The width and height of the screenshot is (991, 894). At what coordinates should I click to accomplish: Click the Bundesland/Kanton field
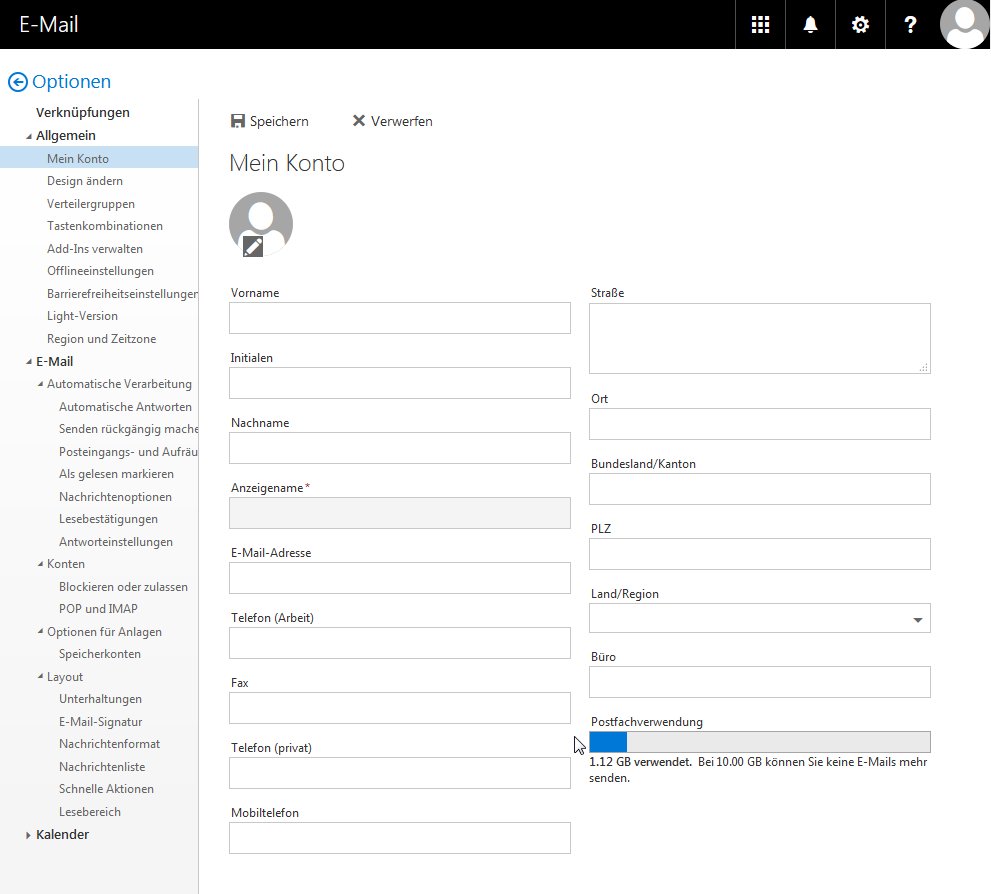tap(760, 489)
